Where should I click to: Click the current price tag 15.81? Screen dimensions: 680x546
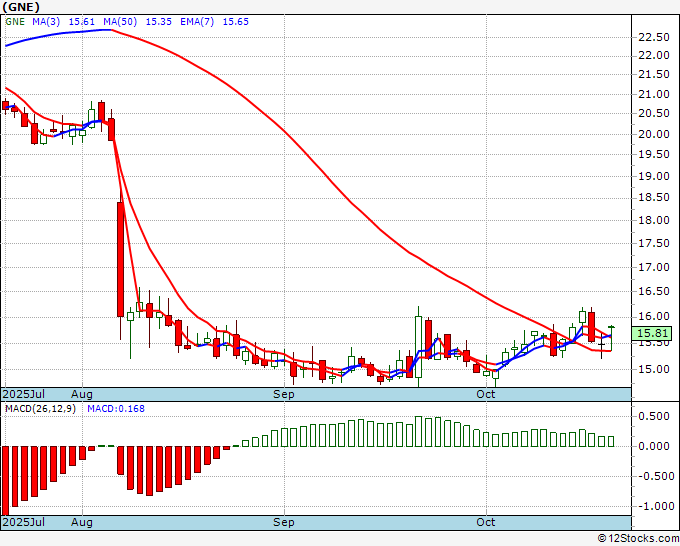[x=652, y=333]
